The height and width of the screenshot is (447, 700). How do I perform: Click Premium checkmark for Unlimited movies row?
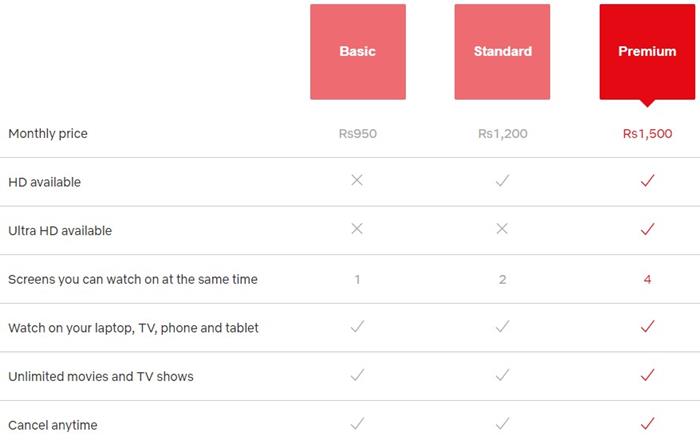point(647,375)
